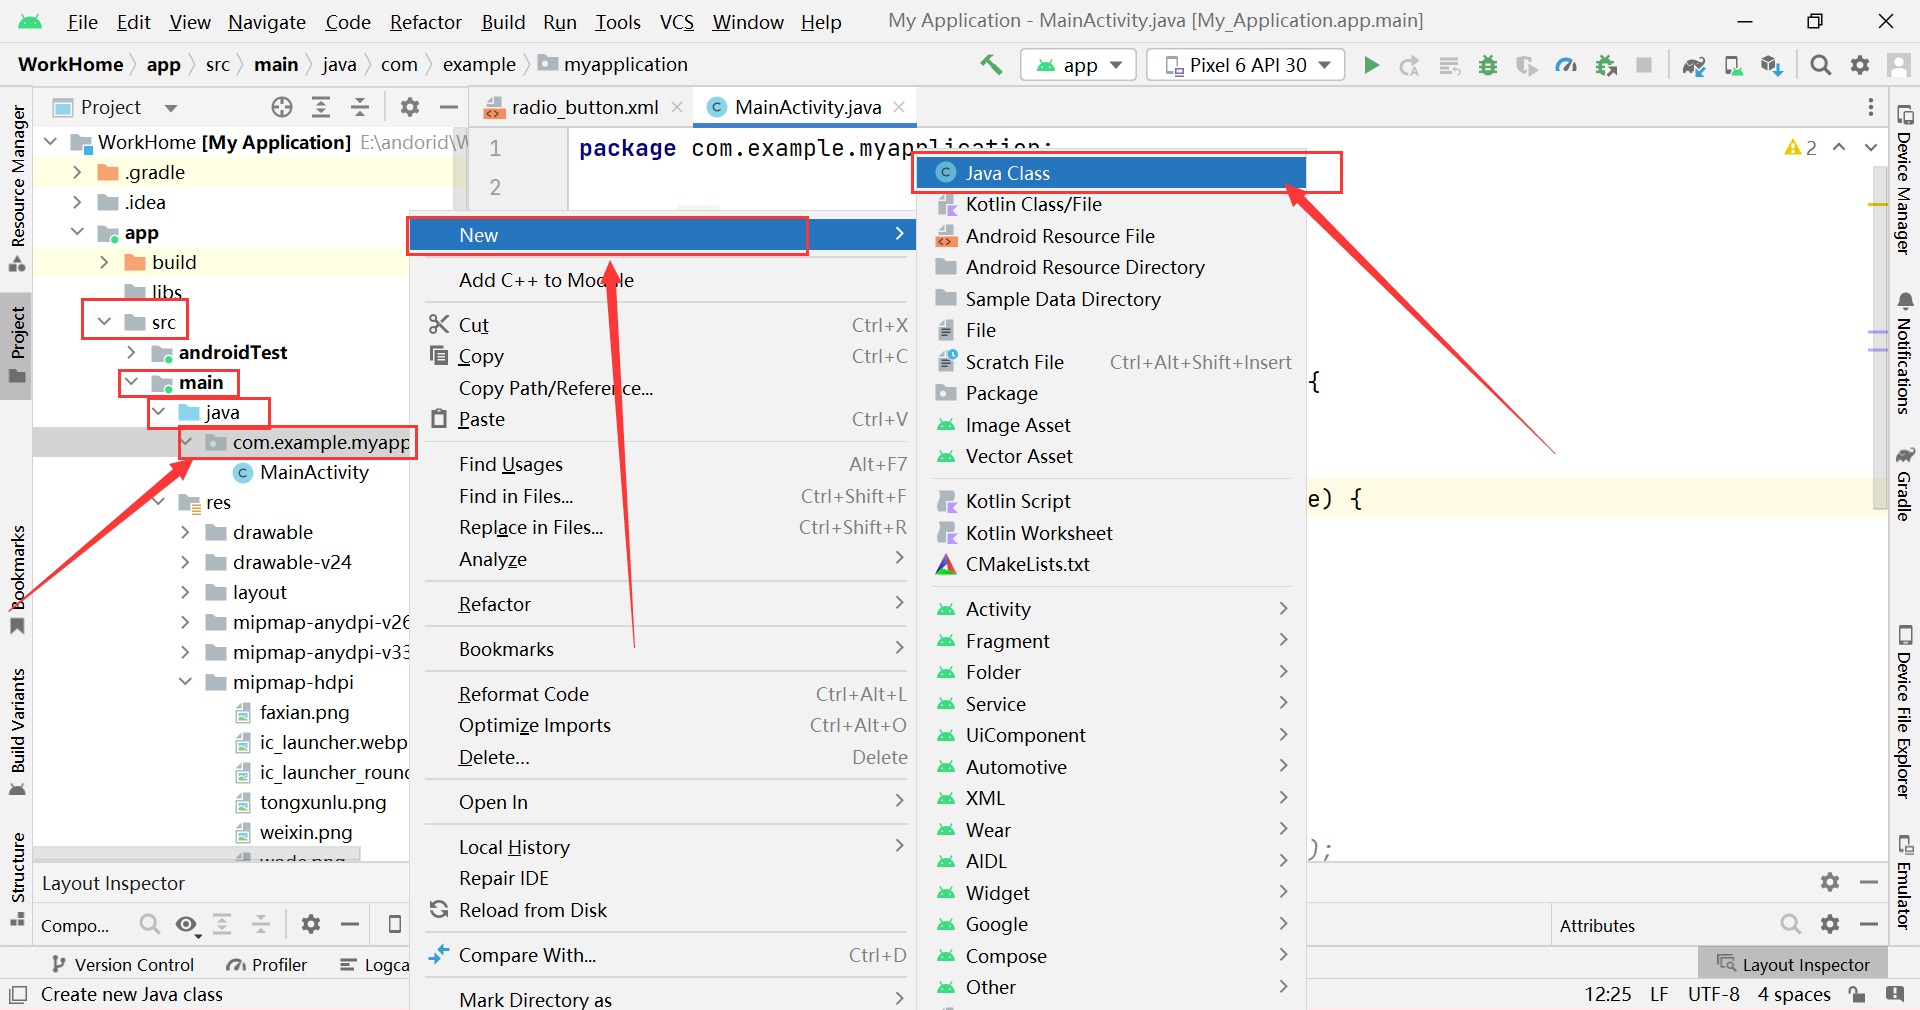Click Attributes panel search icon
The width and height of the screenshot is (1920, 1010).
tap(1790, 924)
